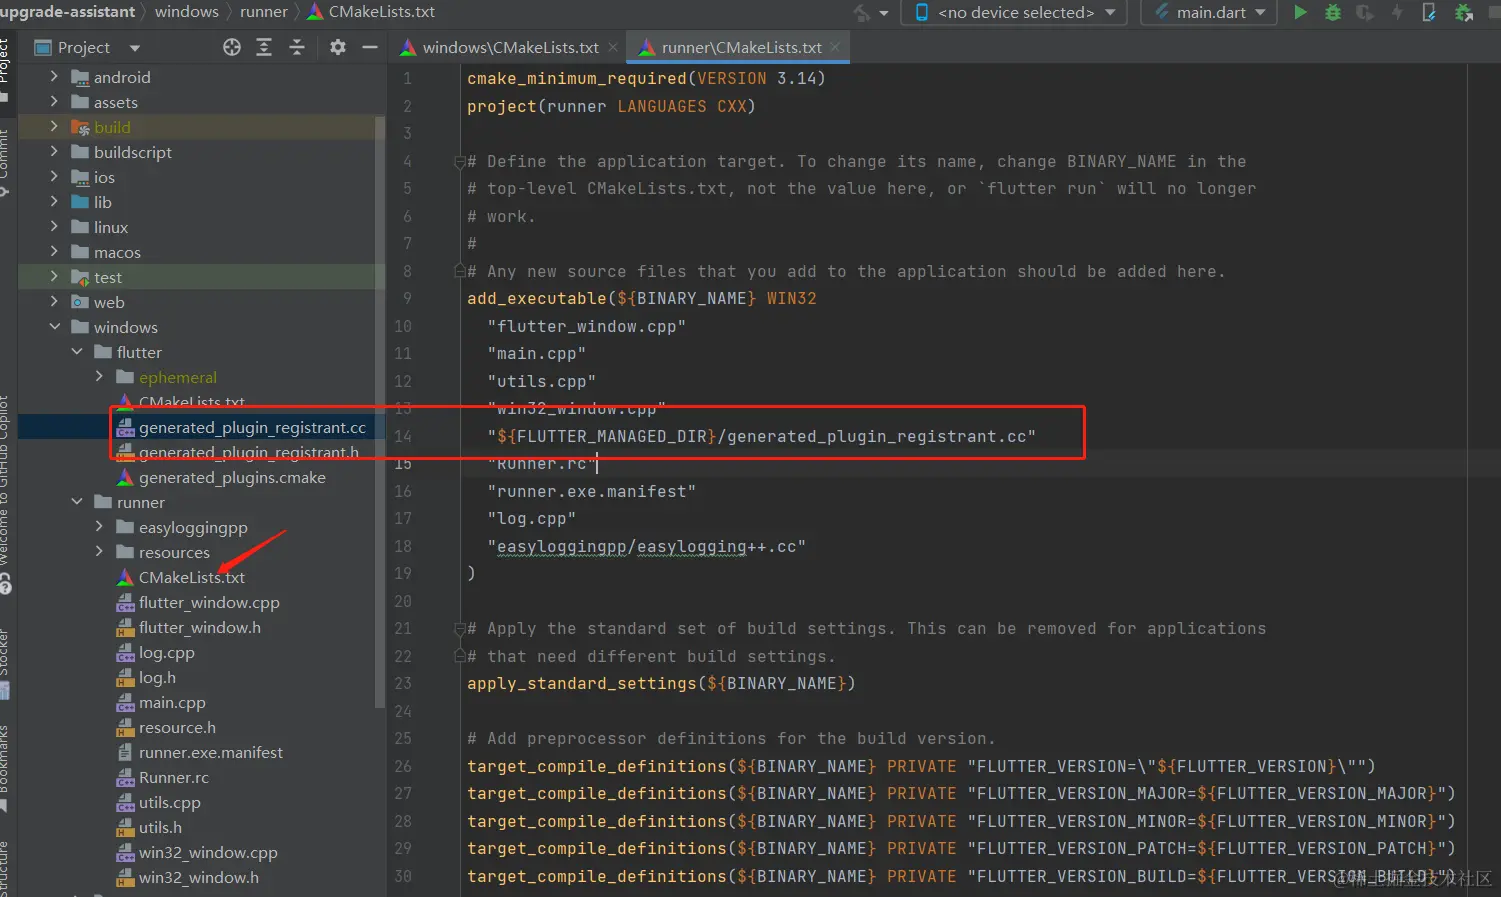The height and width of the screenshot is (897, 1501).
Task: Collapse the runner folder
Action: pos(77,502)
